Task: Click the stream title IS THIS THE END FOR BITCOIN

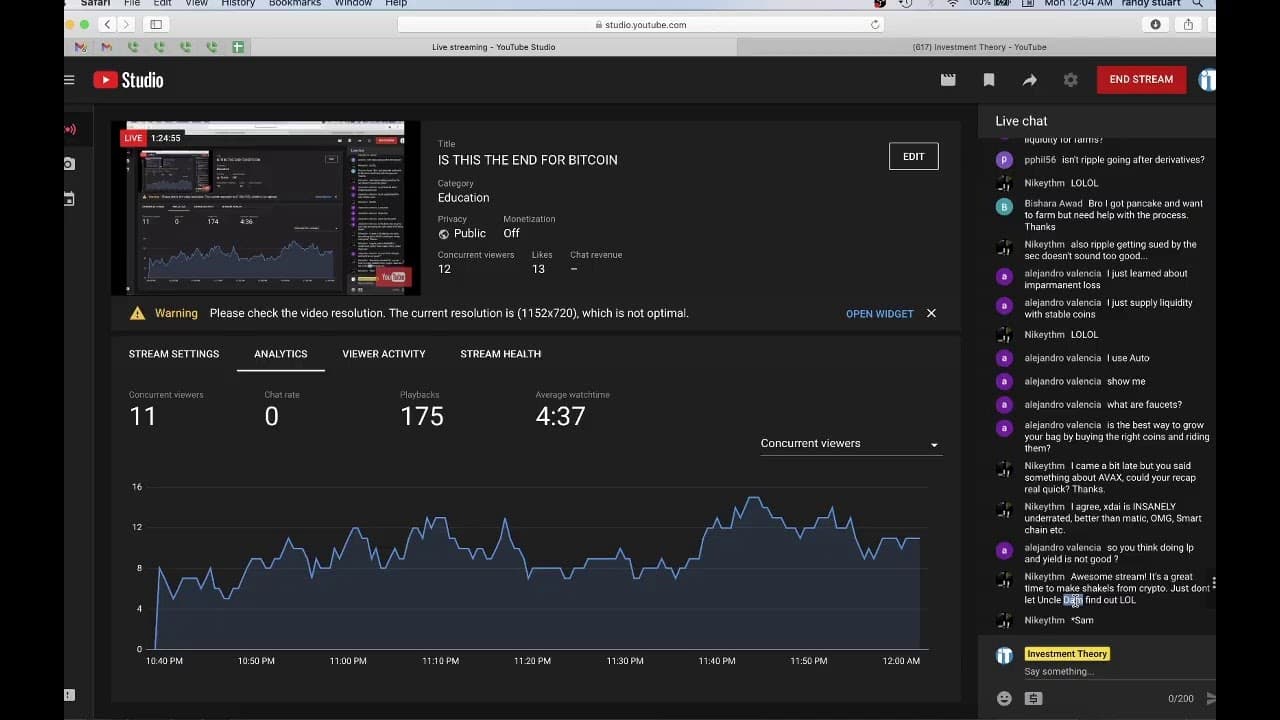Action: pyautogui.click(x=527, y=160)
